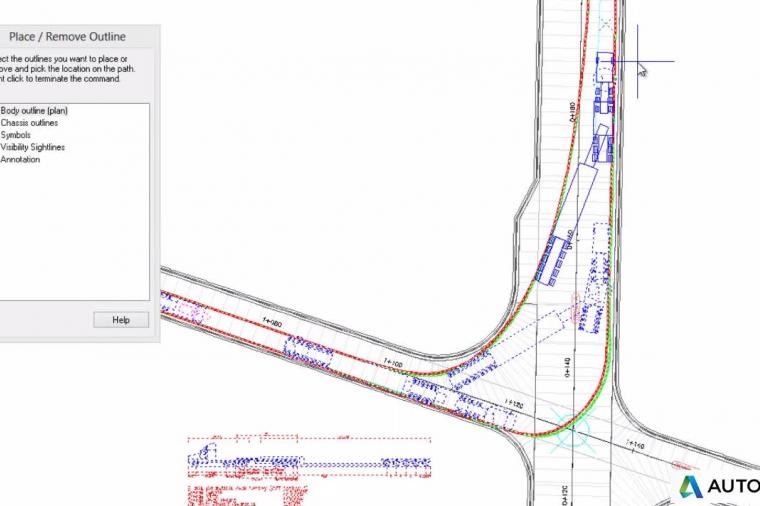
Task: Pick 'Visibility Sightlines' from the list
Action: coord(34,147)
